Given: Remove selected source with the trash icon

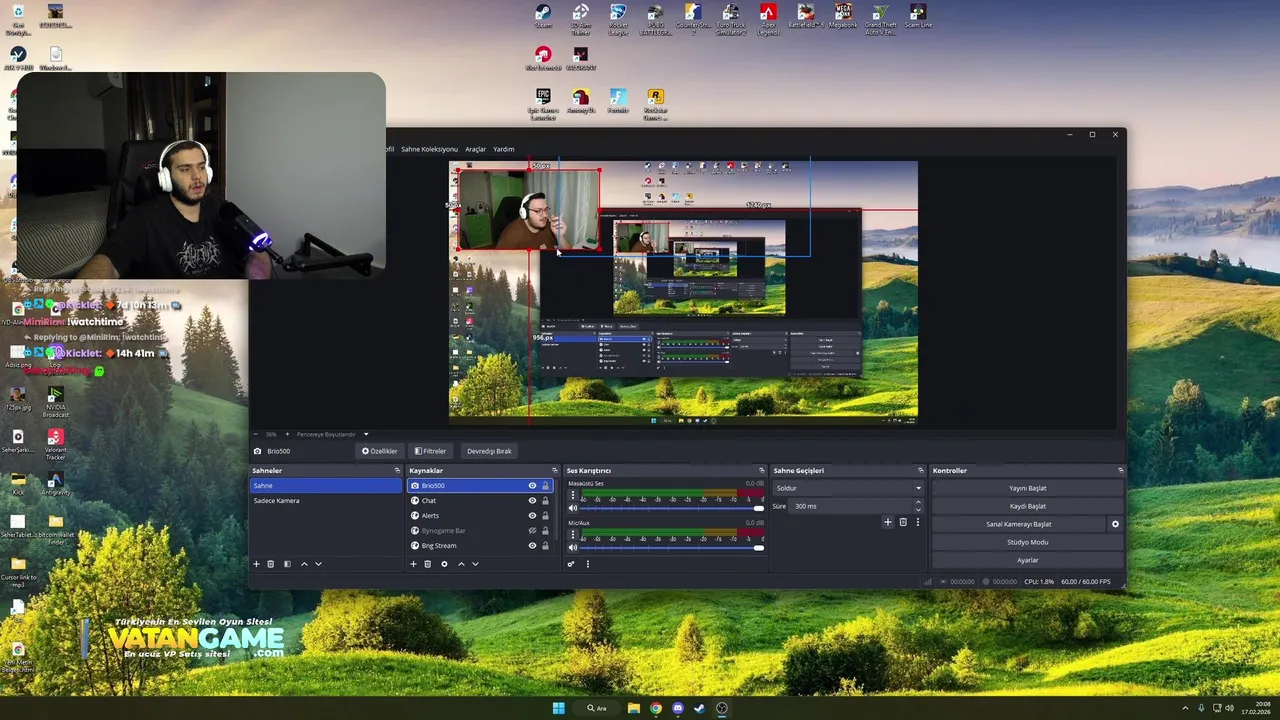Looking at the screenshot, I should coord(427,564).
